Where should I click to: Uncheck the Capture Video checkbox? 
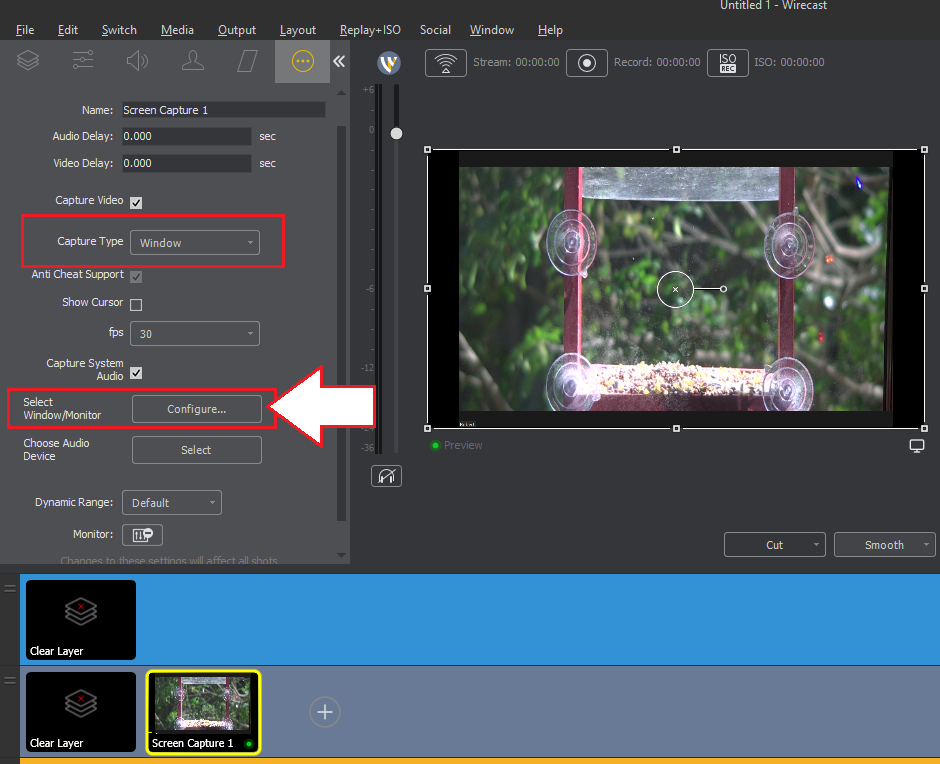coord(138,200)
